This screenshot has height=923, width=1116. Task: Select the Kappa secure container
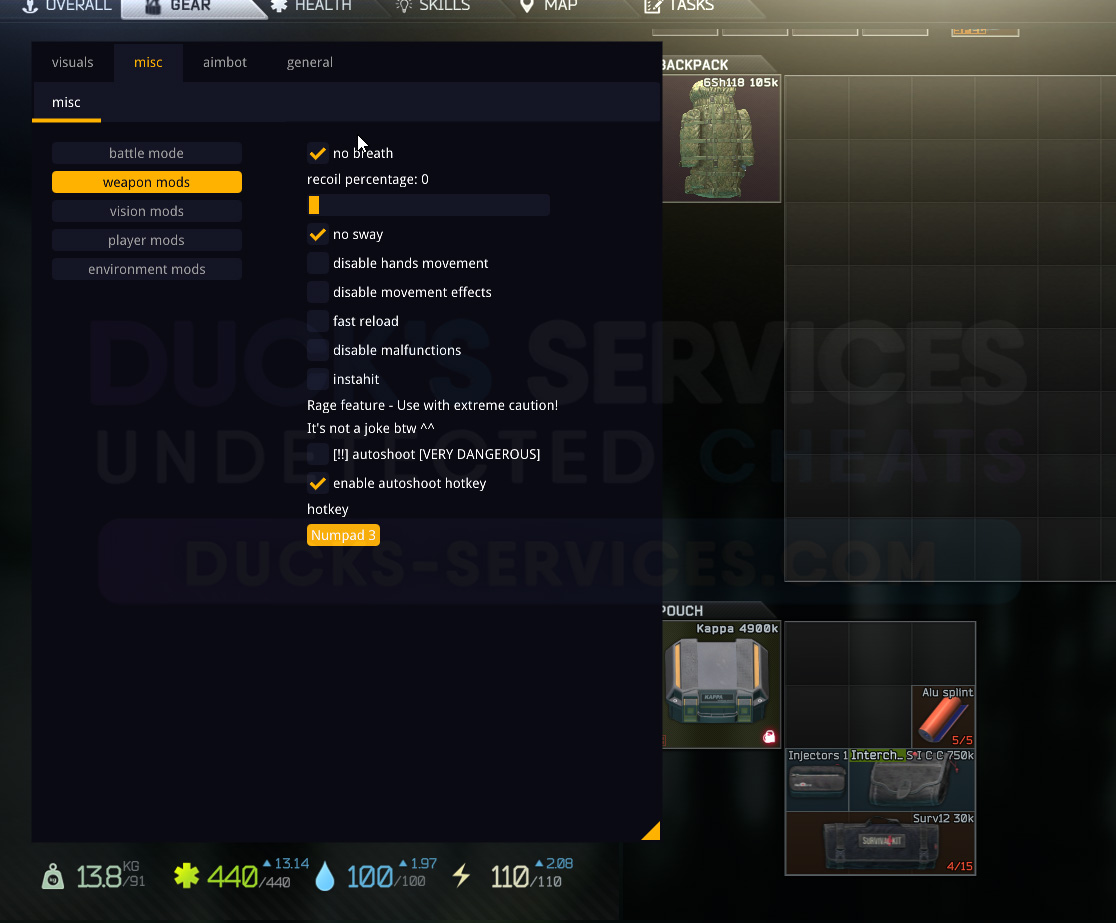(x=721, y=685)
